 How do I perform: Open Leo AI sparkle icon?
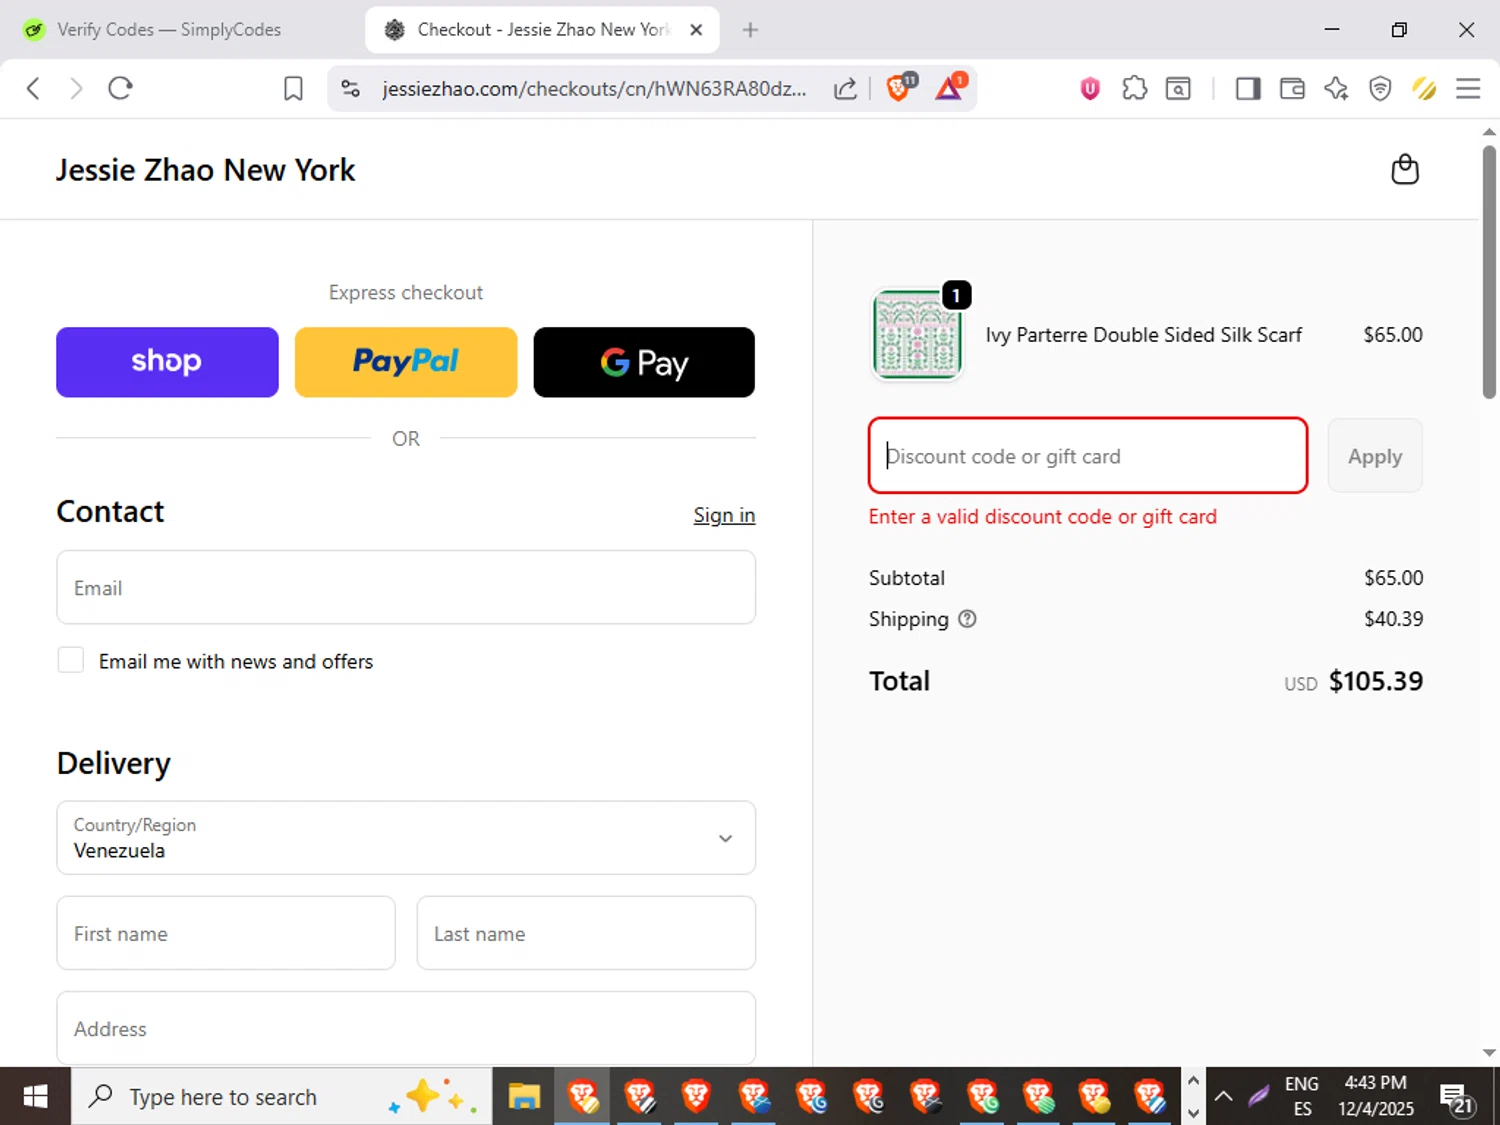click(x=1336, y=89)
